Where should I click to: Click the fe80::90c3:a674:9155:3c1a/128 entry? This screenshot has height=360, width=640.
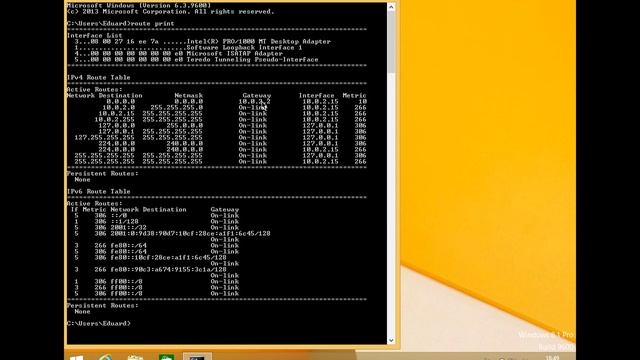tap(168, 270)
